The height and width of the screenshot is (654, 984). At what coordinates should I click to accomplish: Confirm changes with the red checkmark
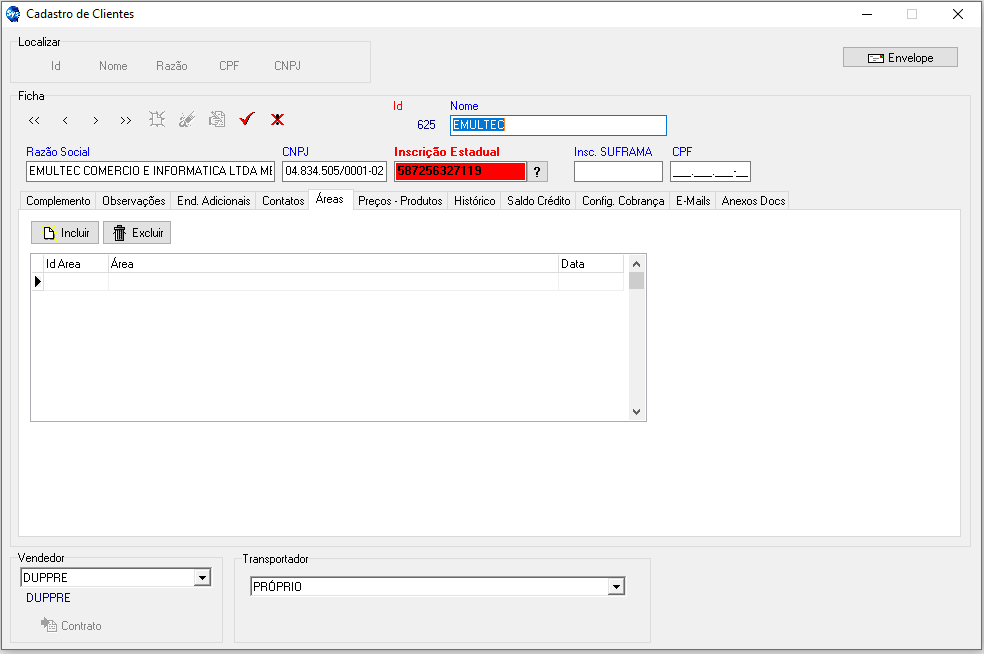[x=247, y=120]
